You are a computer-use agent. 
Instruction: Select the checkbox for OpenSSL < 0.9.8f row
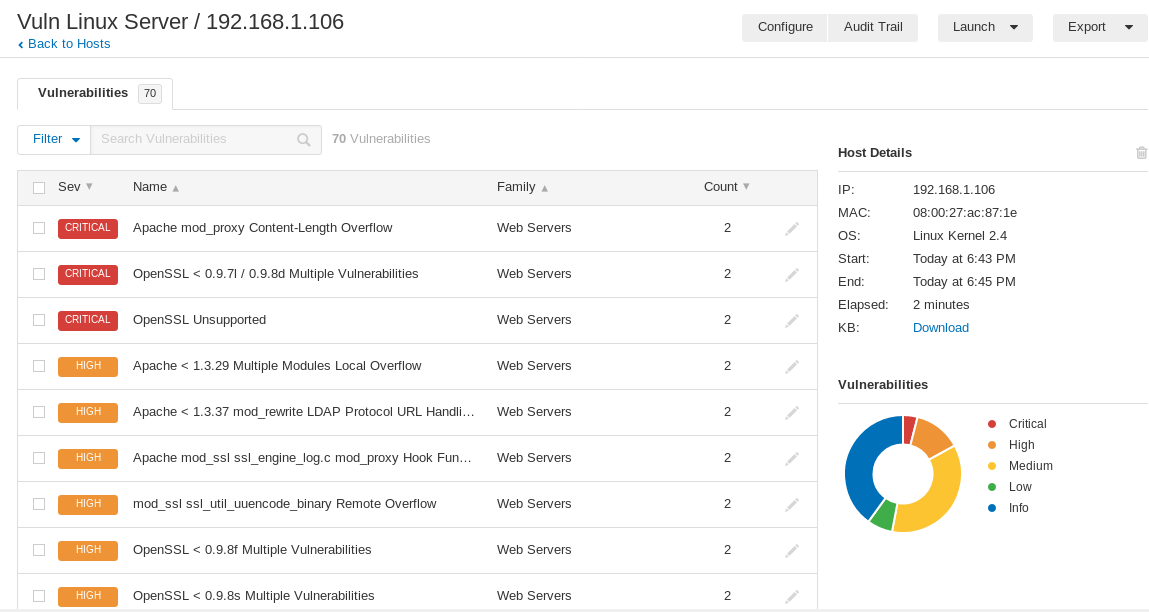[39, 550]
